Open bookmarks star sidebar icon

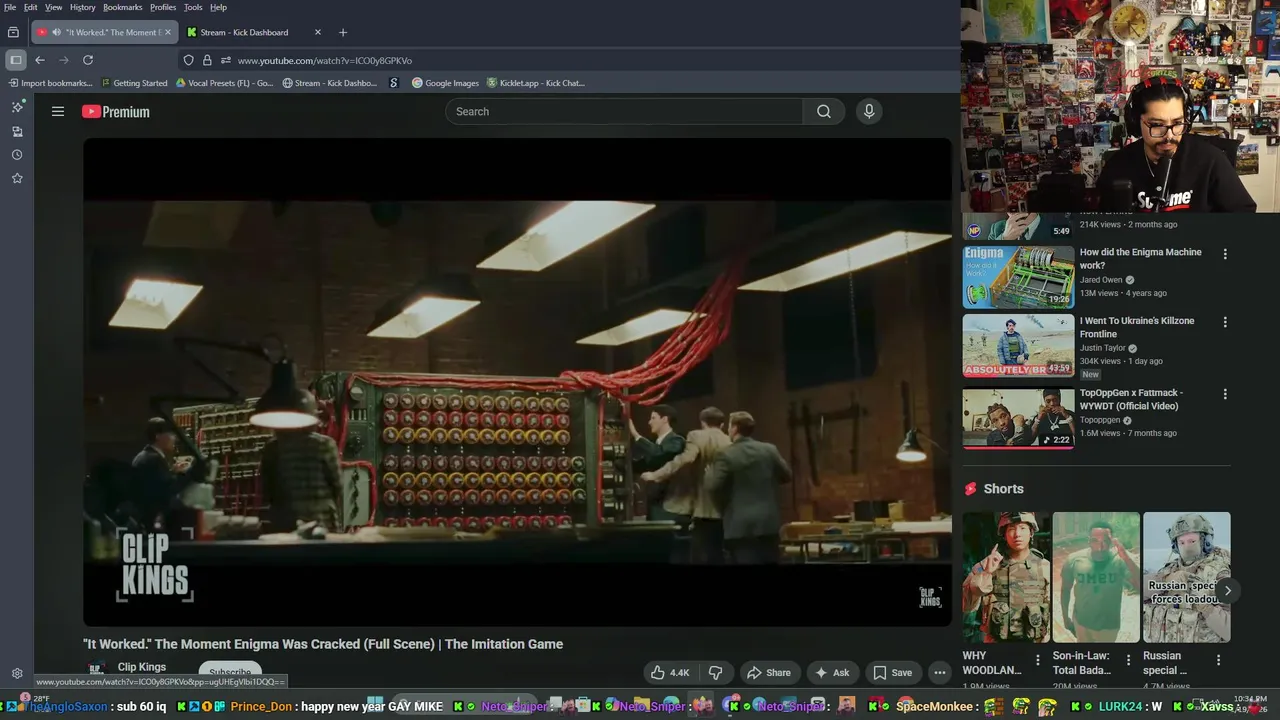(17, 178)
